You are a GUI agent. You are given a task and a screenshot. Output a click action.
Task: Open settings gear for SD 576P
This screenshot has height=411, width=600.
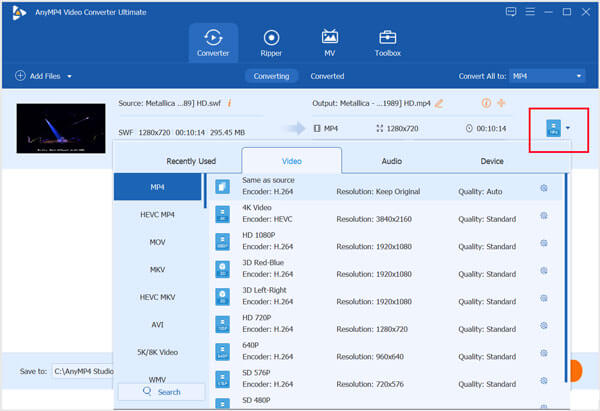pos(544,381)
